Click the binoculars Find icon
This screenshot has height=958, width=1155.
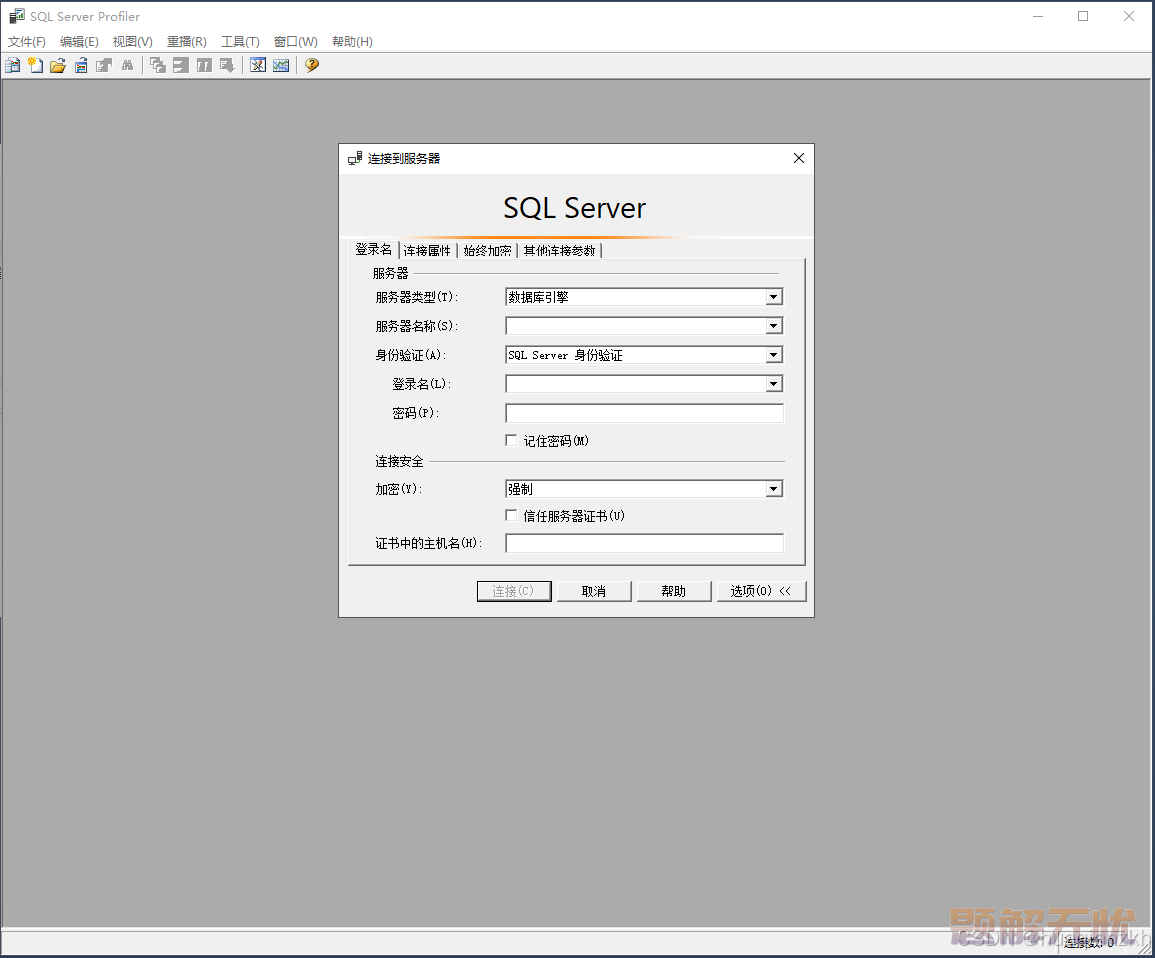127,66
